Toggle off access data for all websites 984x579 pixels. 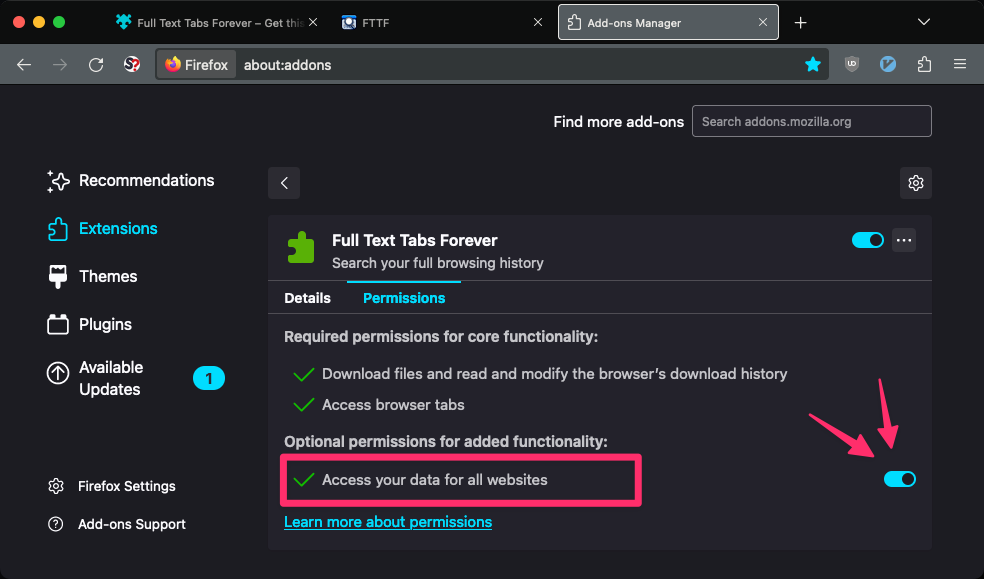pyautogui.click(x=899, y=480)
